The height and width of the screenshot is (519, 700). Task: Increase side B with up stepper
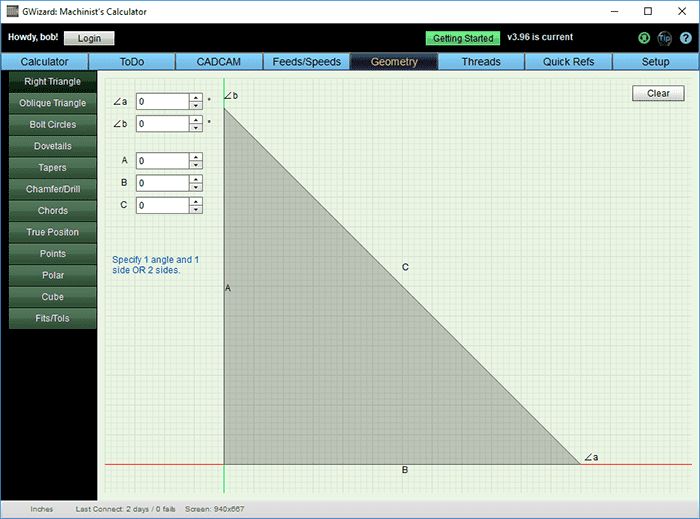[196, 179]
